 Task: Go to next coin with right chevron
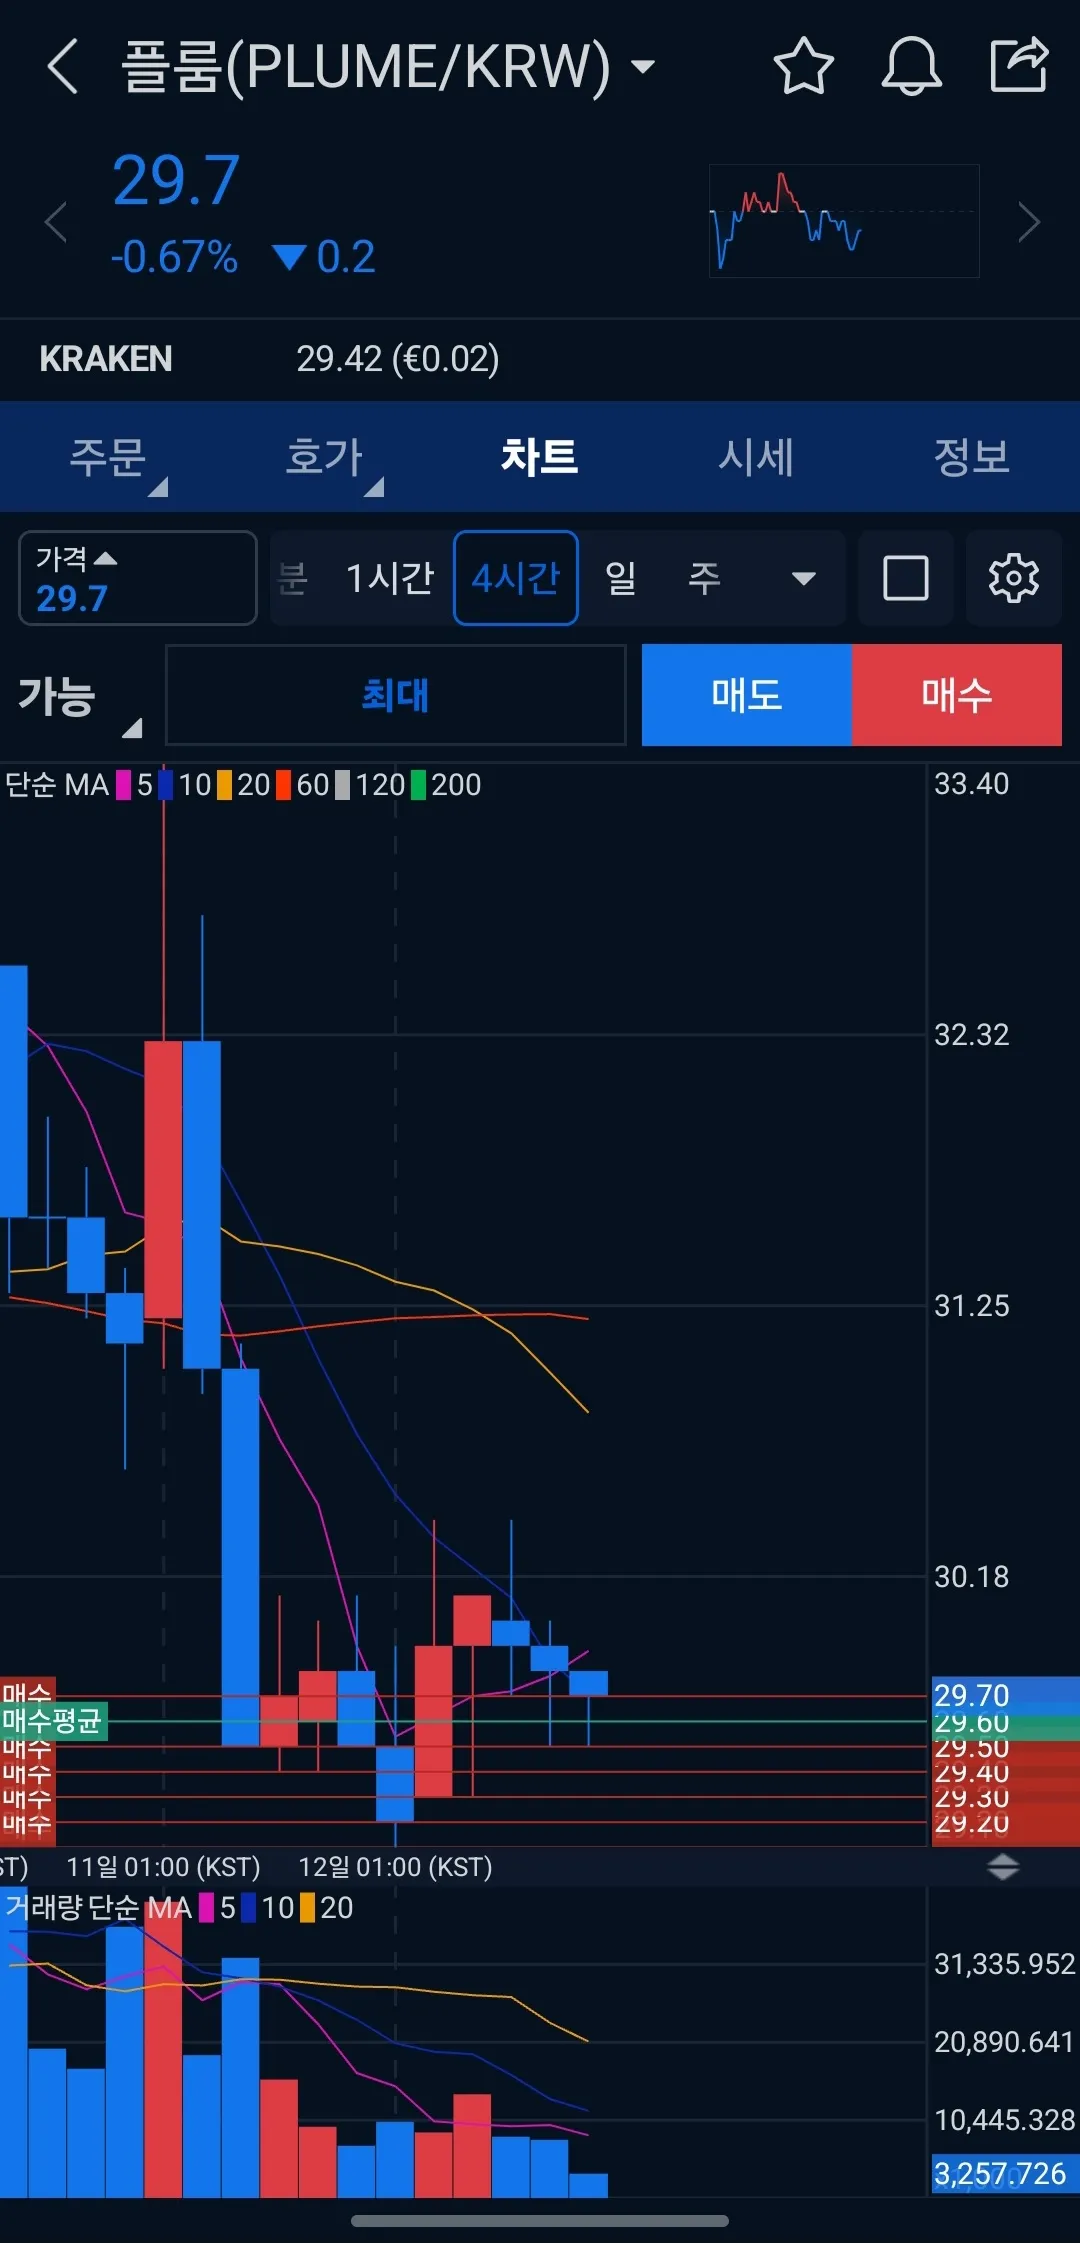click(1028, 222)
